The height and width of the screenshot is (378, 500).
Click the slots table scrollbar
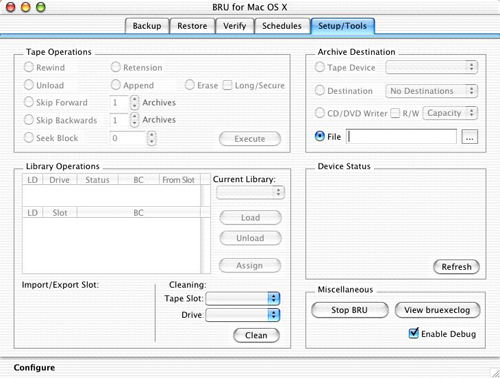pos(206,246)
